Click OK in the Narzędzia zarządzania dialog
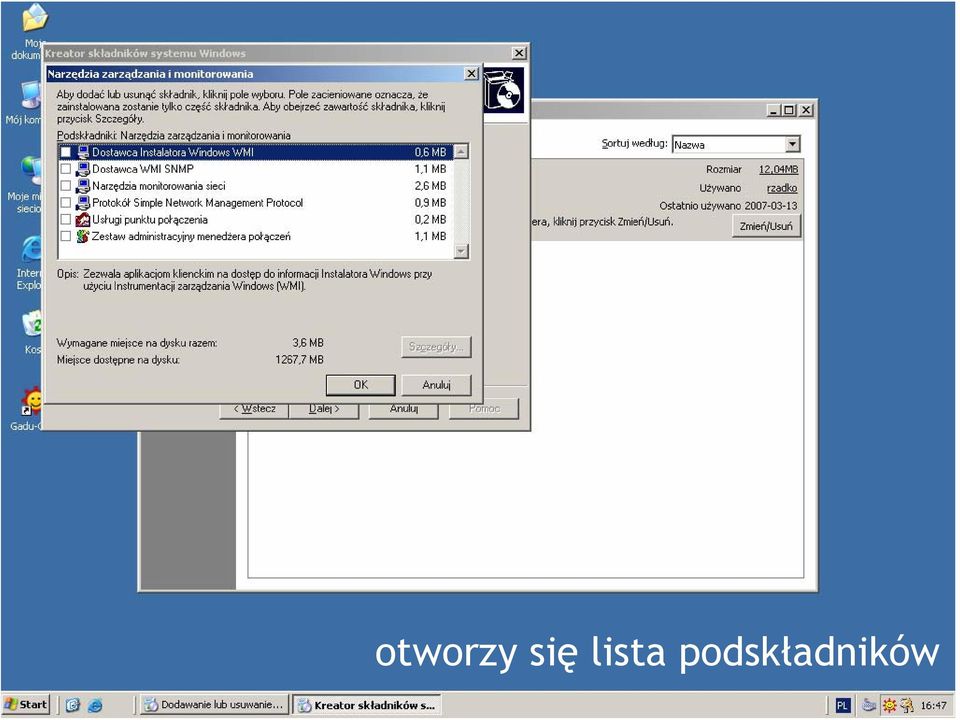Screen dimensions: 960x720 361,385
